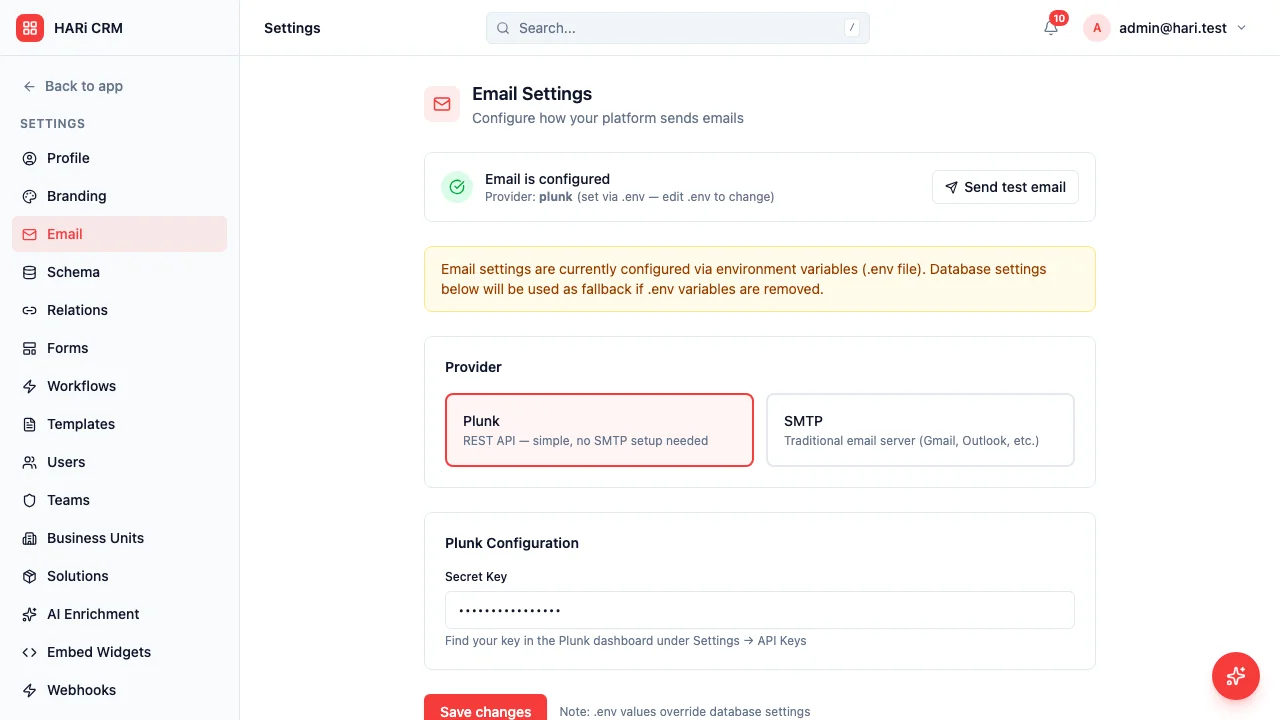Select the SMTP provider option
The image size is (1280, 720).
pos(920,430)
